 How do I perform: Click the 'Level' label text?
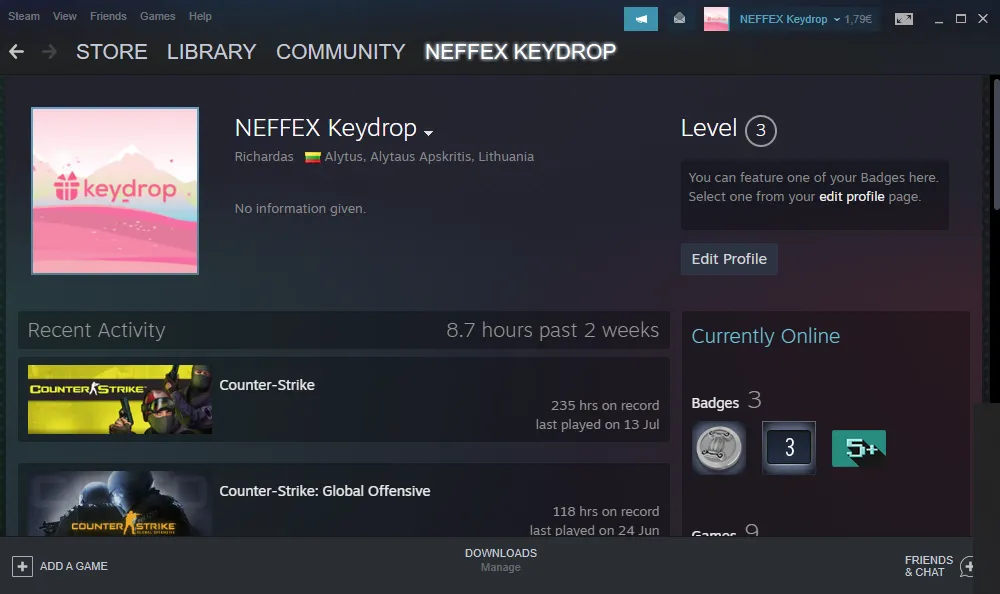click(709, 128)
